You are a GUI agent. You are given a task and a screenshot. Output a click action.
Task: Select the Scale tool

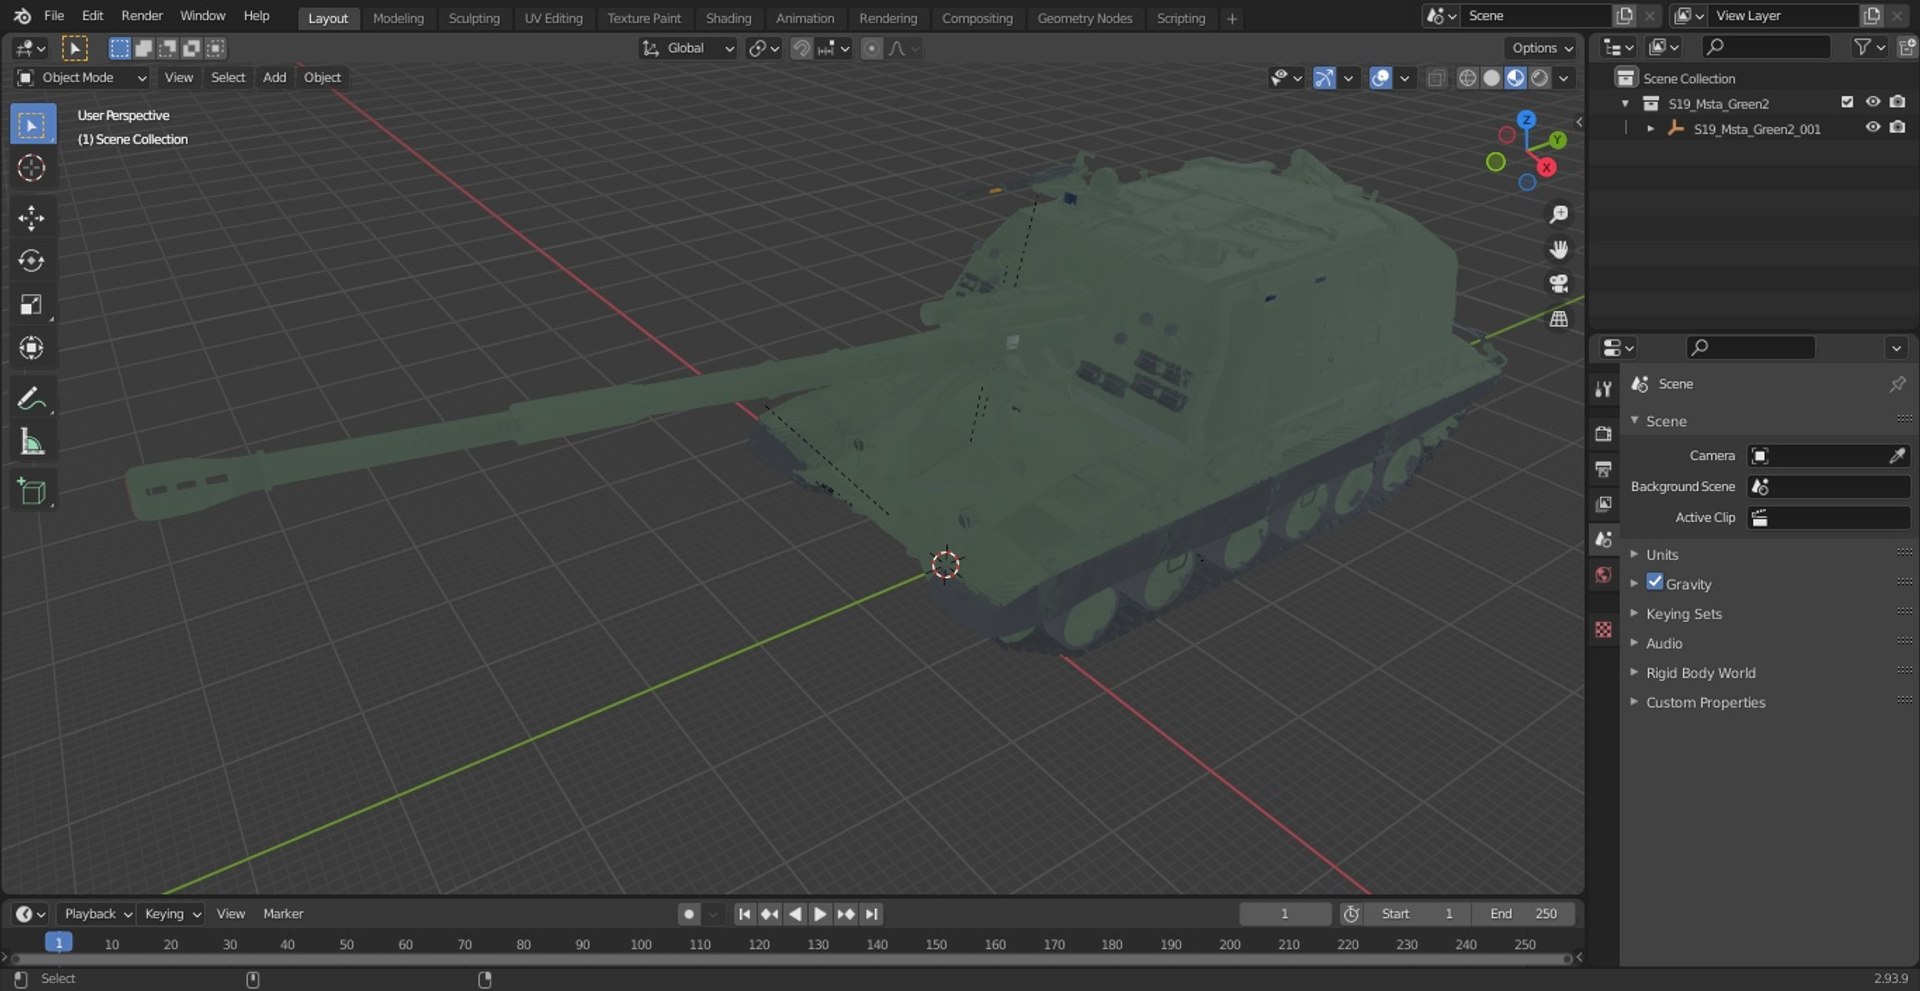tap(32, 304)
